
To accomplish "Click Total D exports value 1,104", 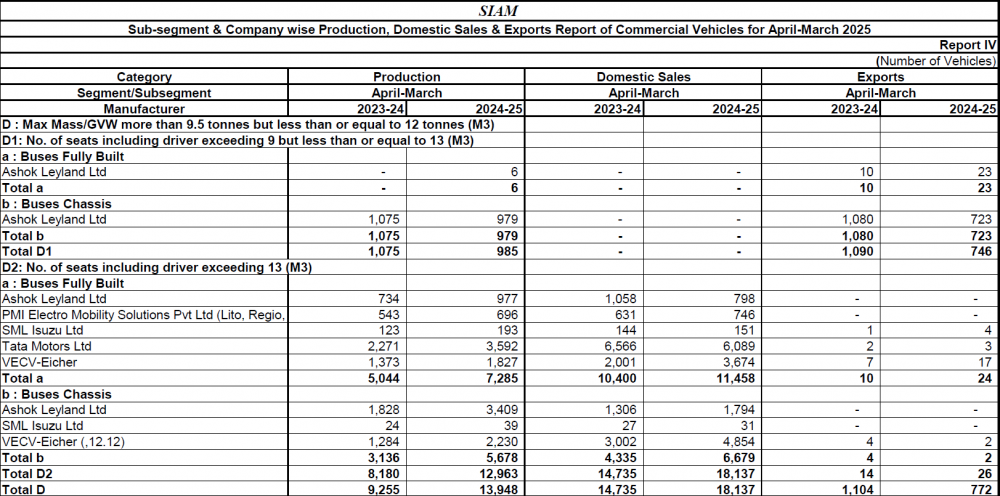I will click(x=858, y=490).
